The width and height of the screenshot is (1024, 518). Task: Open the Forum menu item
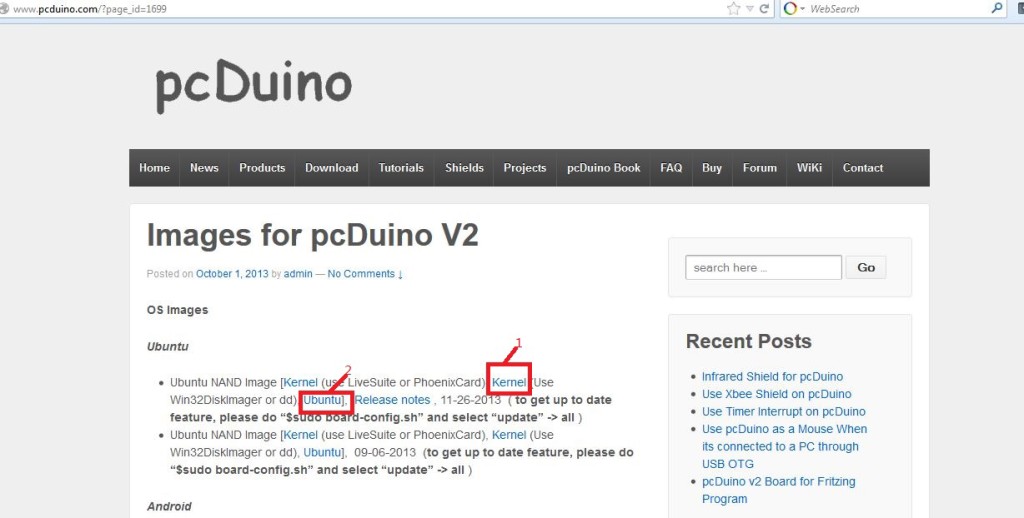point(760,168)
